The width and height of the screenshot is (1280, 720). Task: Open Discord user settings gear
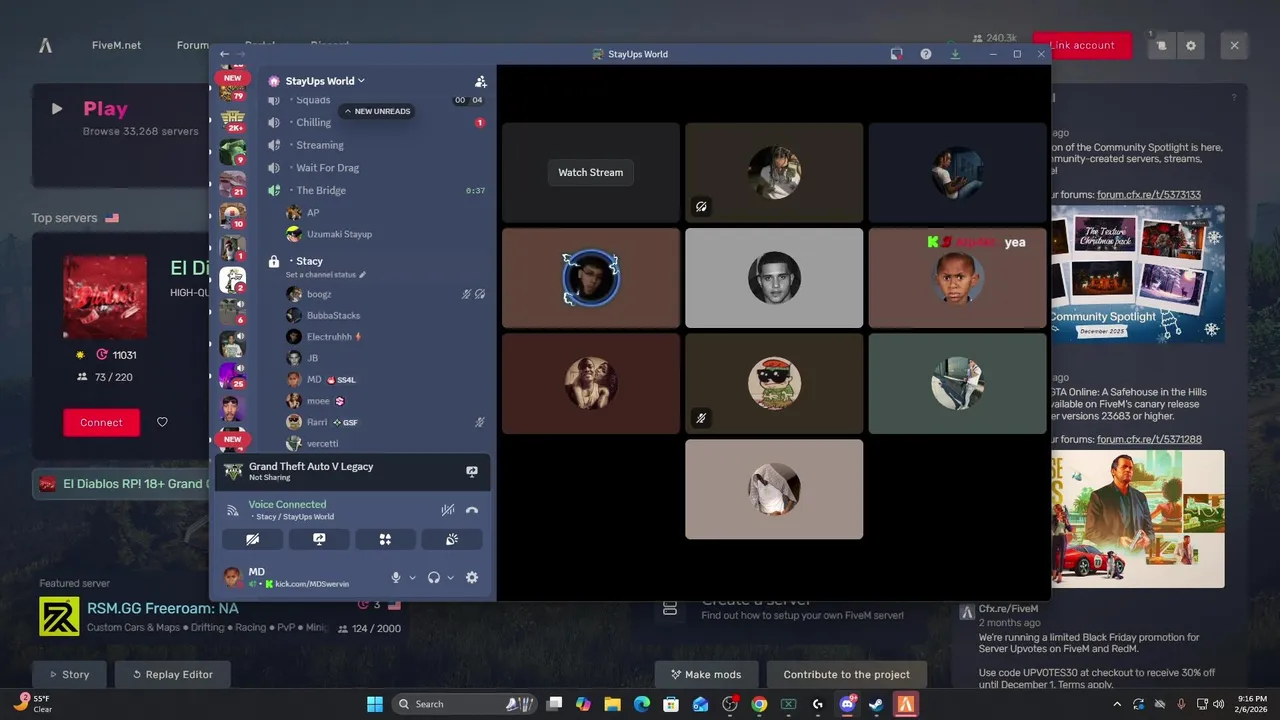tap(472, 577)
